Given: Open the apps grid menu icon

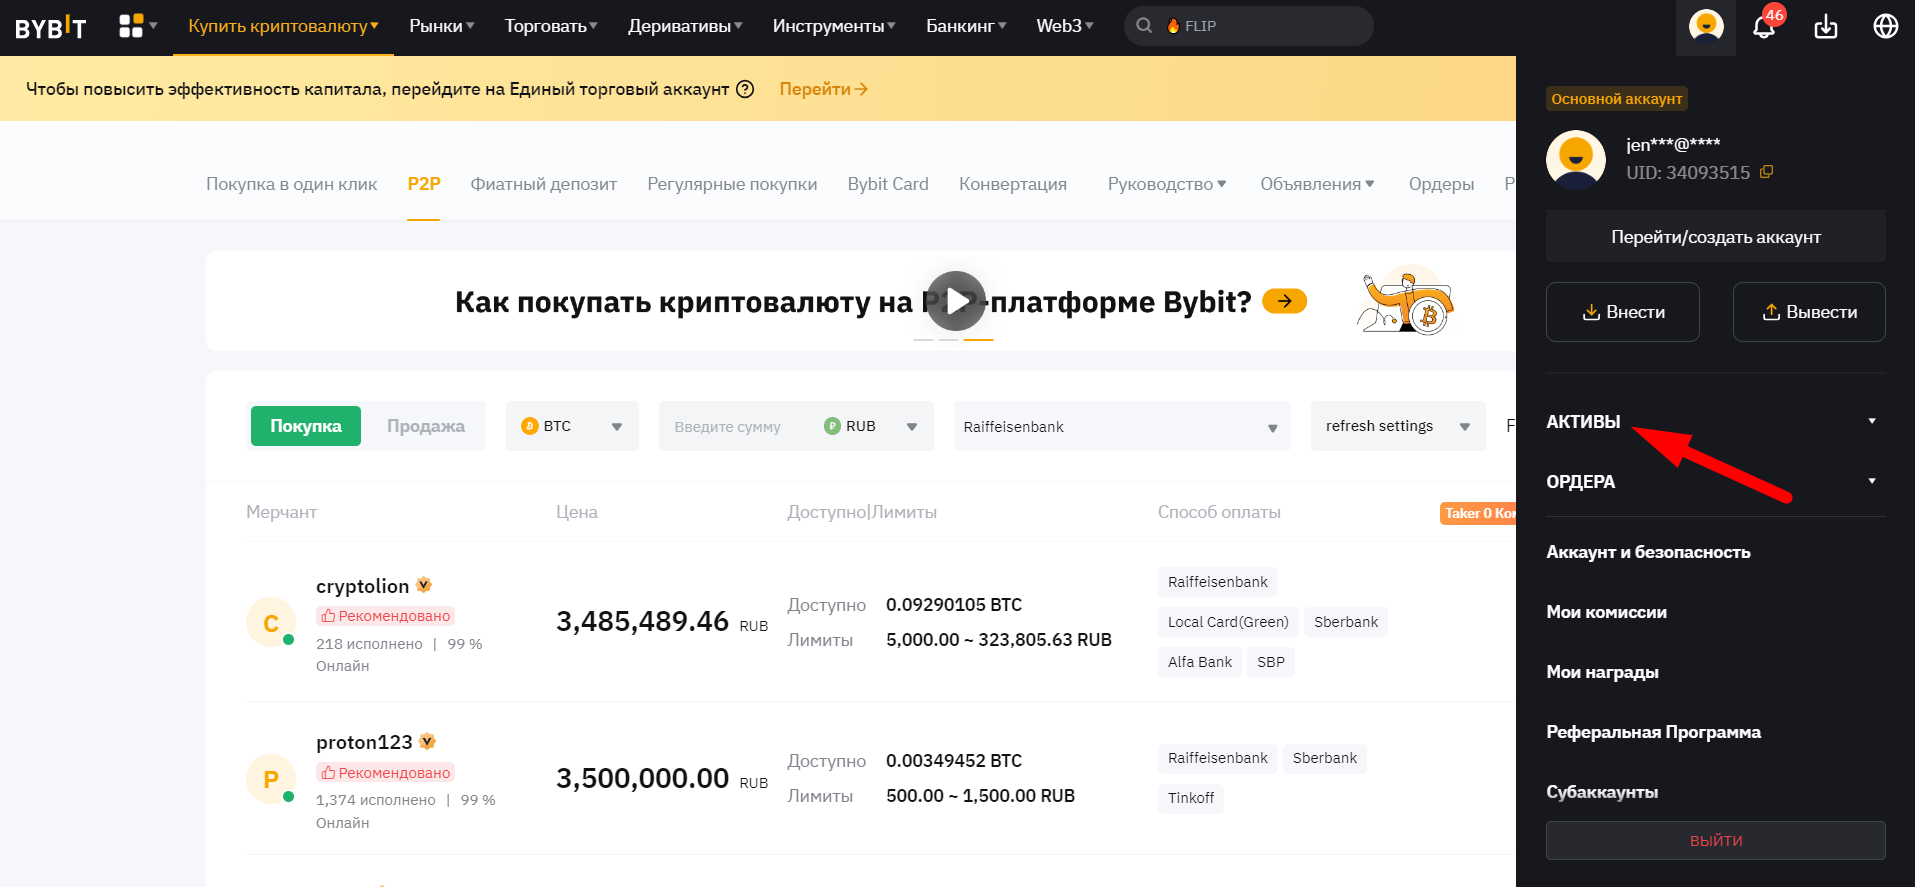Looking at the screenshot, I should point(131,26).
